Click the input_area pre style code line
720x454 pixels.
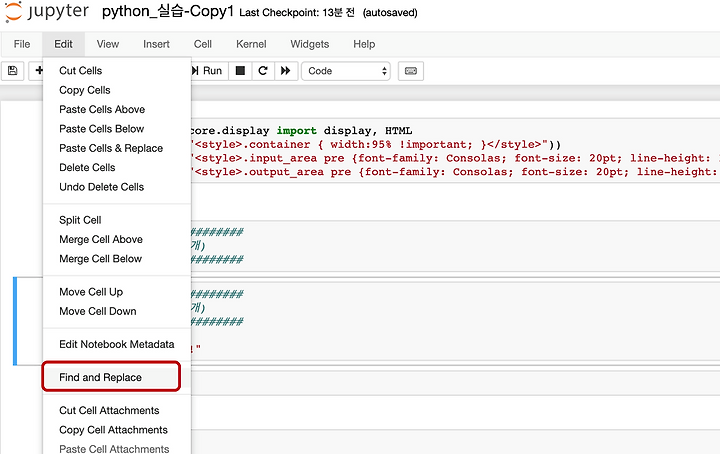(455, 158)
